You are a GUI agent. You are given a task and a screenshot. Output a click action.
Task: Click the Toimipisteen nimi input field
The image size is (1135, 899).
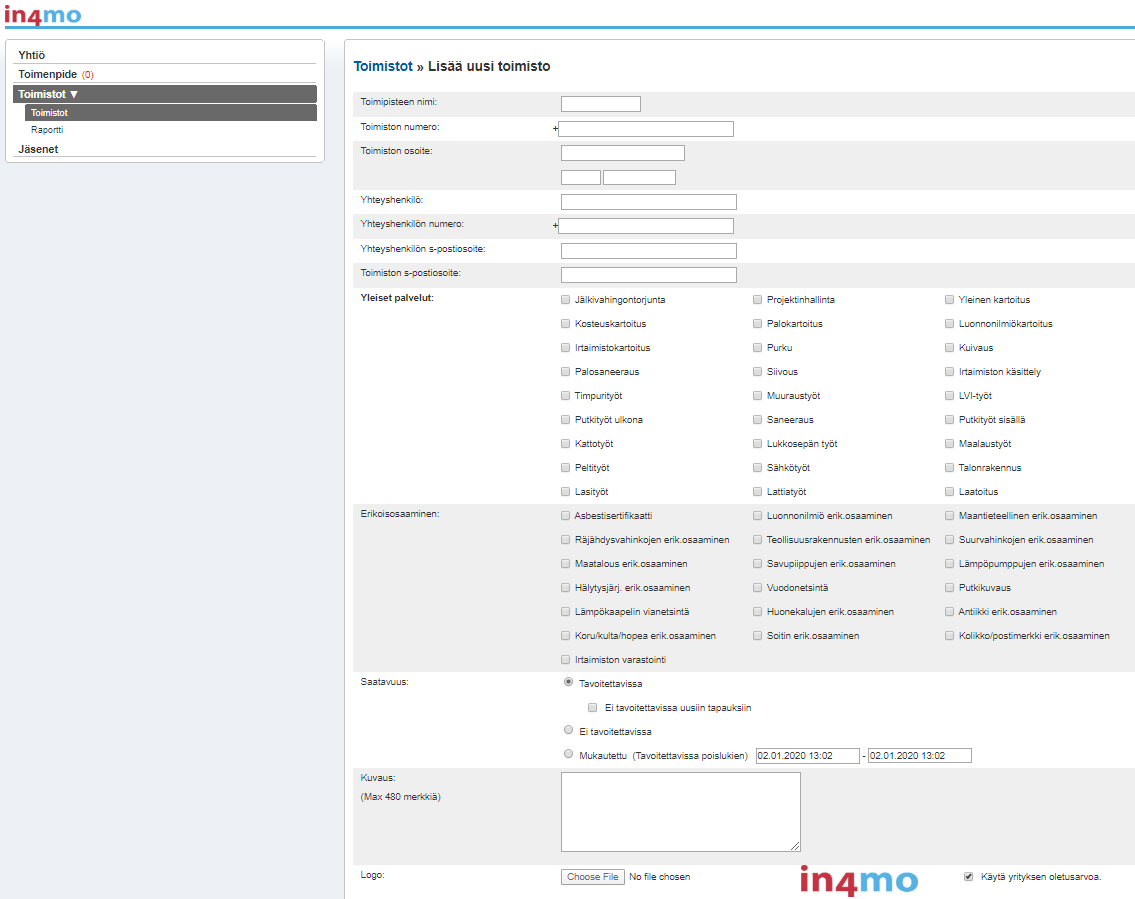600,104
